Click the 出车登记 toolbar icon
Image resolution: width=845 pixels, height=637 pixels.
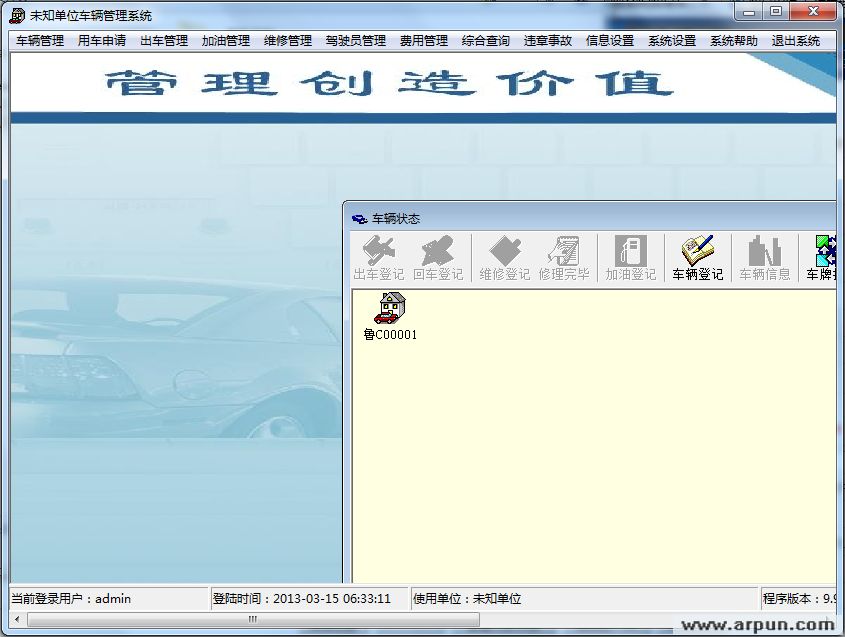click(379, 257)
